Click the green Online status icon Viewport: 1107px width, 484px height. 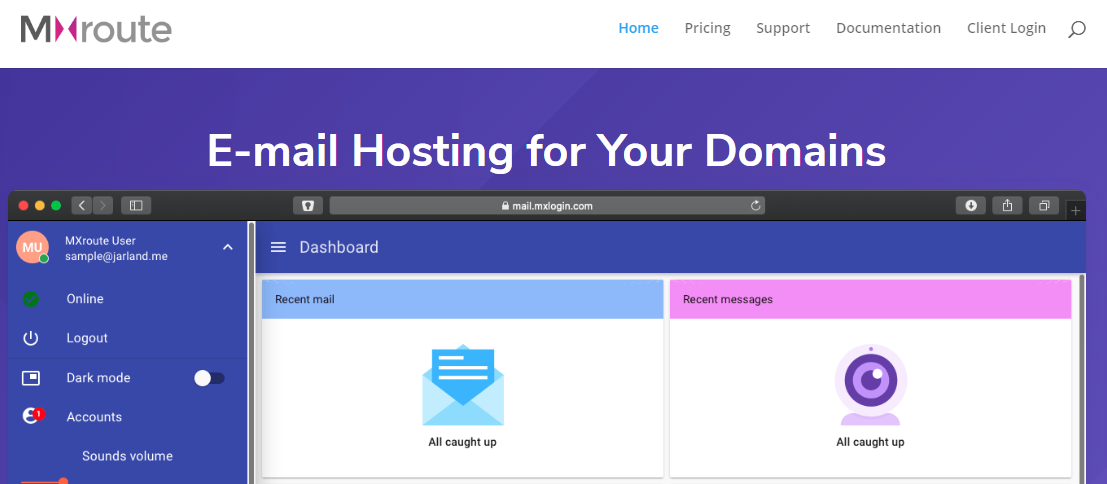coord(30,299)
